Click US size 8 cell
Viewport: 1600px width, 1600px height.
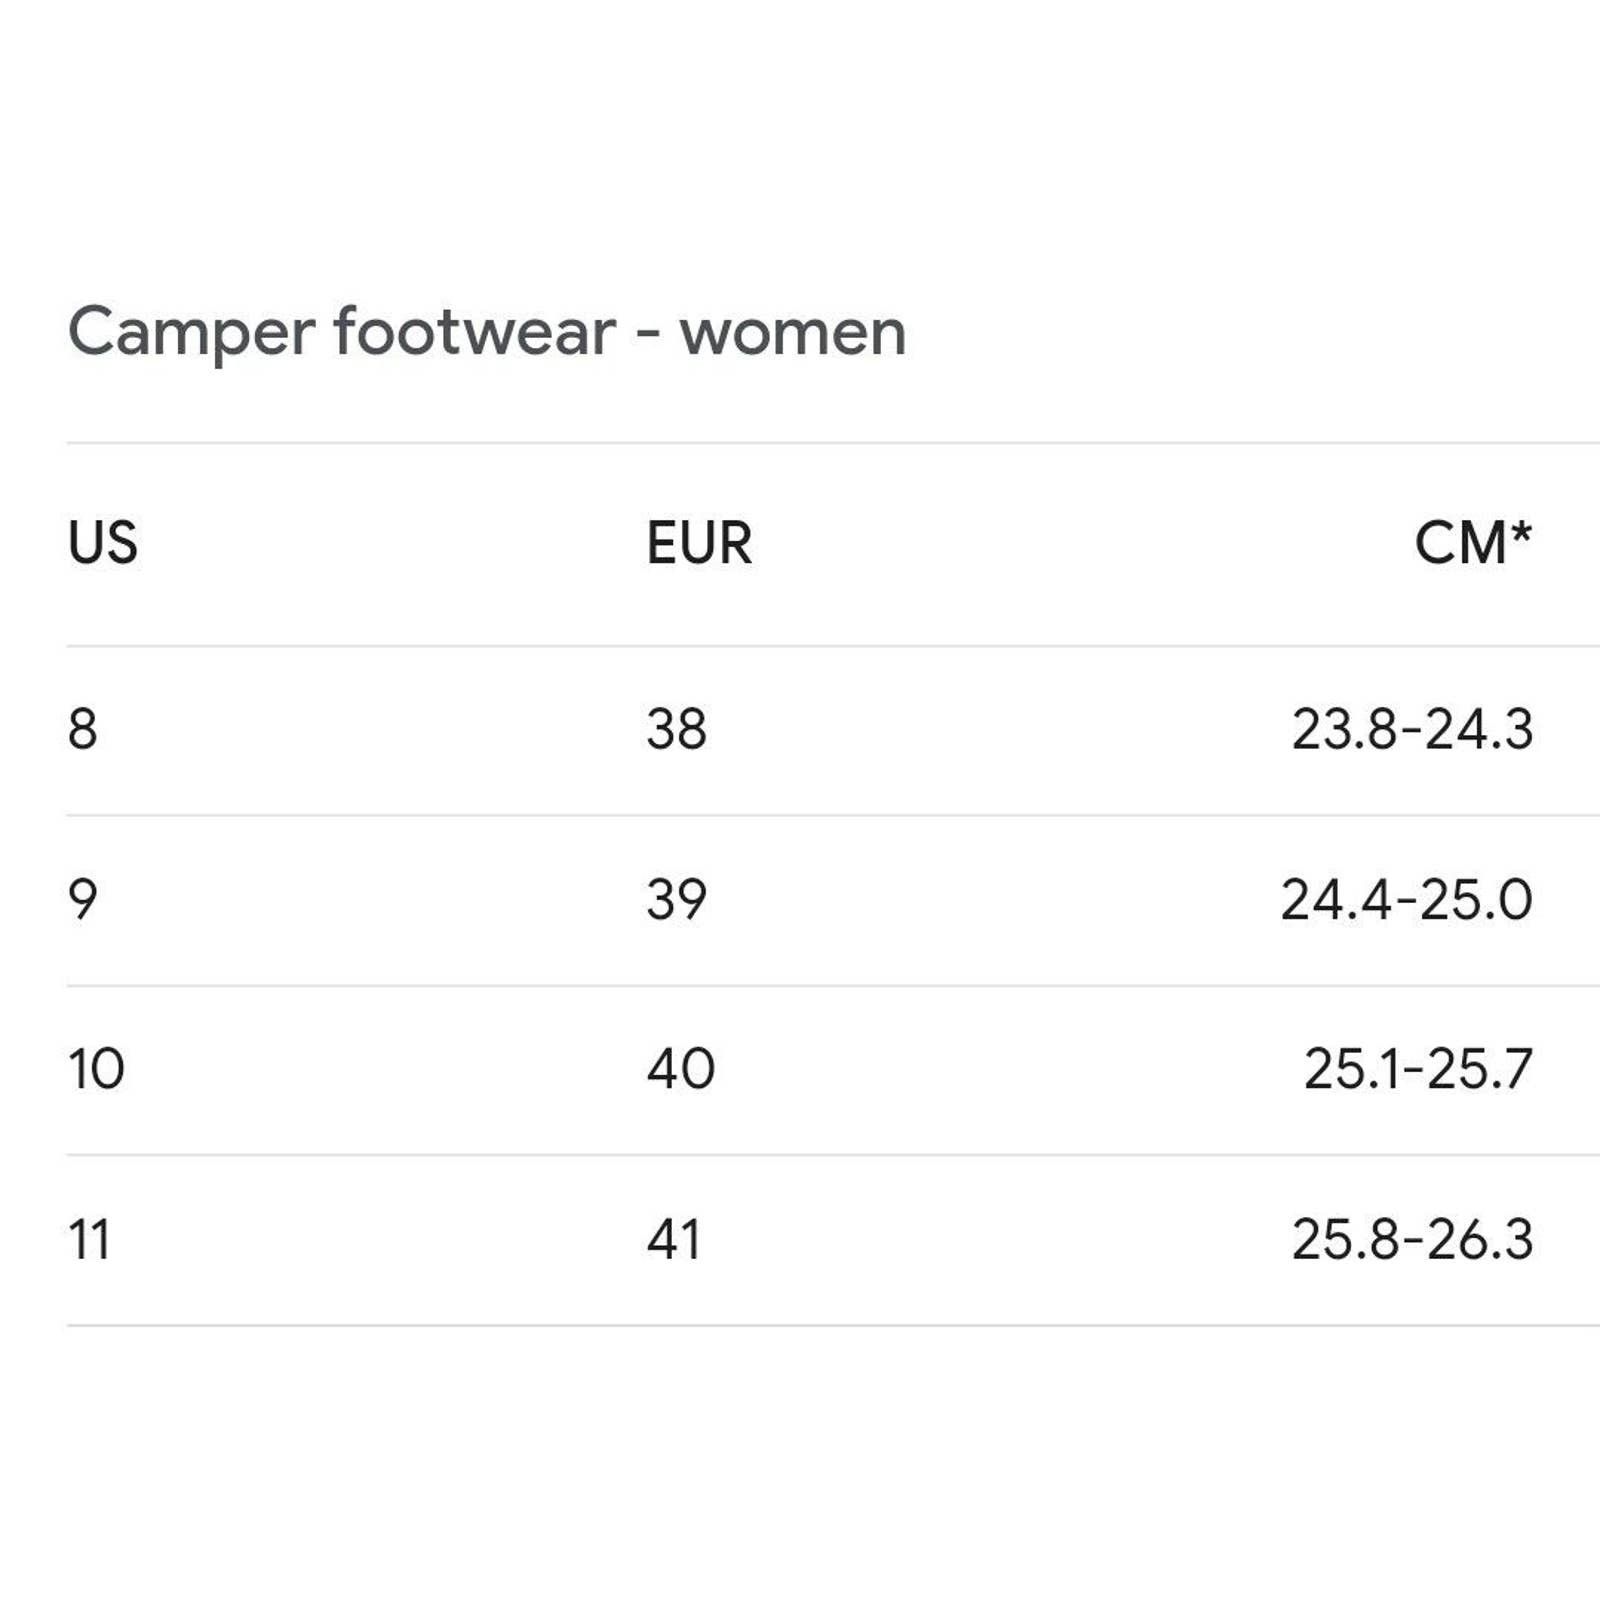[83, 729]
